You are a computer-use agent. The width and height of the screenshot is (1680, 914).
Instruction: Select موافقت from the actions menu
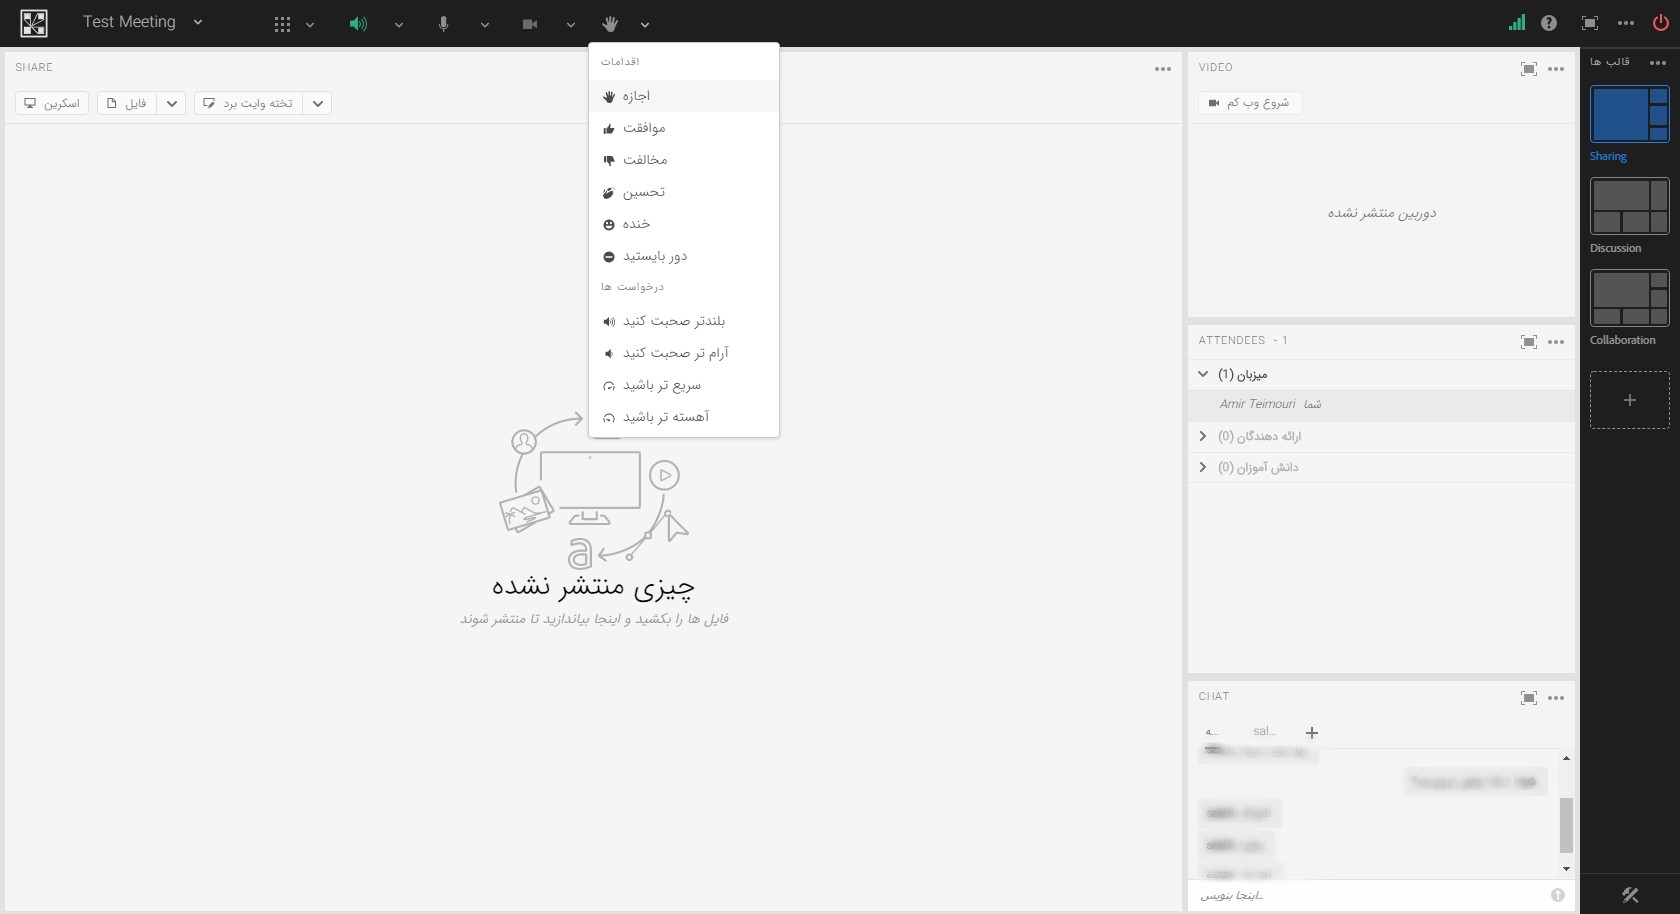point(644,128)
